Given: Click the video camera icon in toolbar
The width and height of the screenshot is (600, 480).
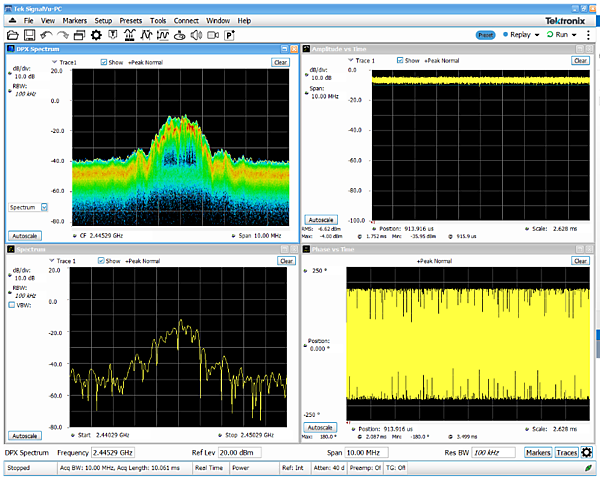Looking at the screenshot, I should point(212,35).
